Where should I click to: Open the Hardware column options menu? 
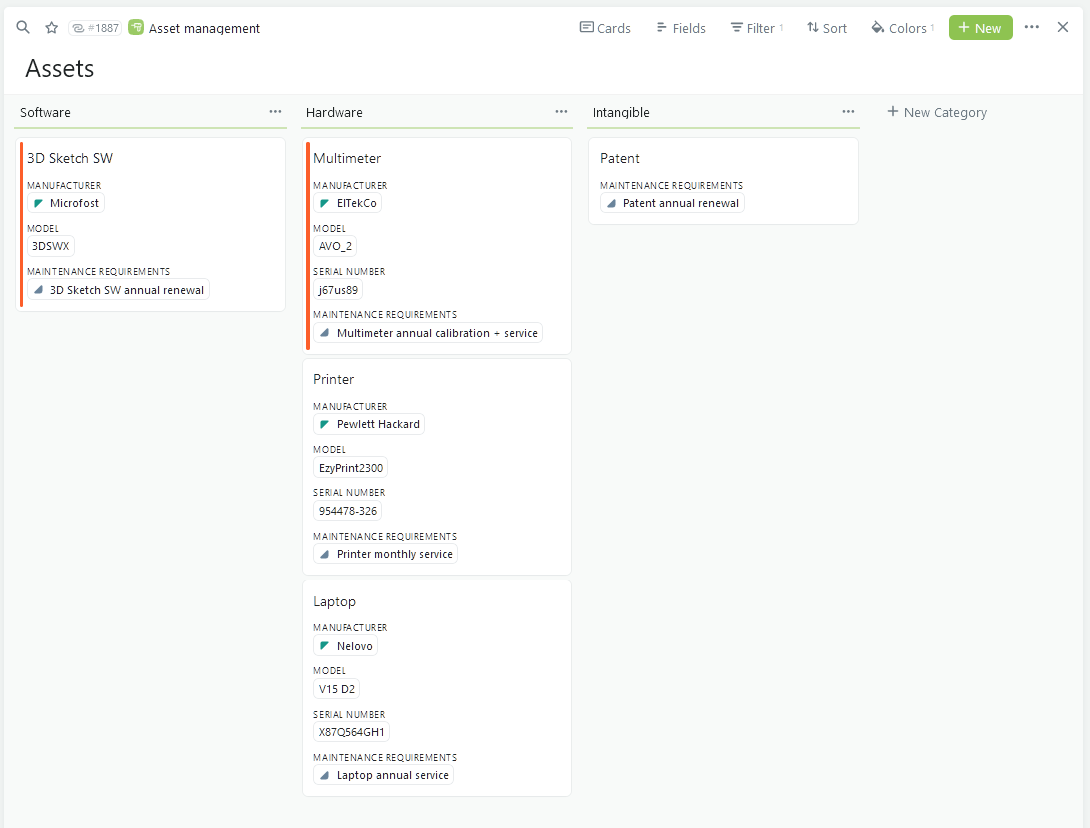tap(561, 112)
